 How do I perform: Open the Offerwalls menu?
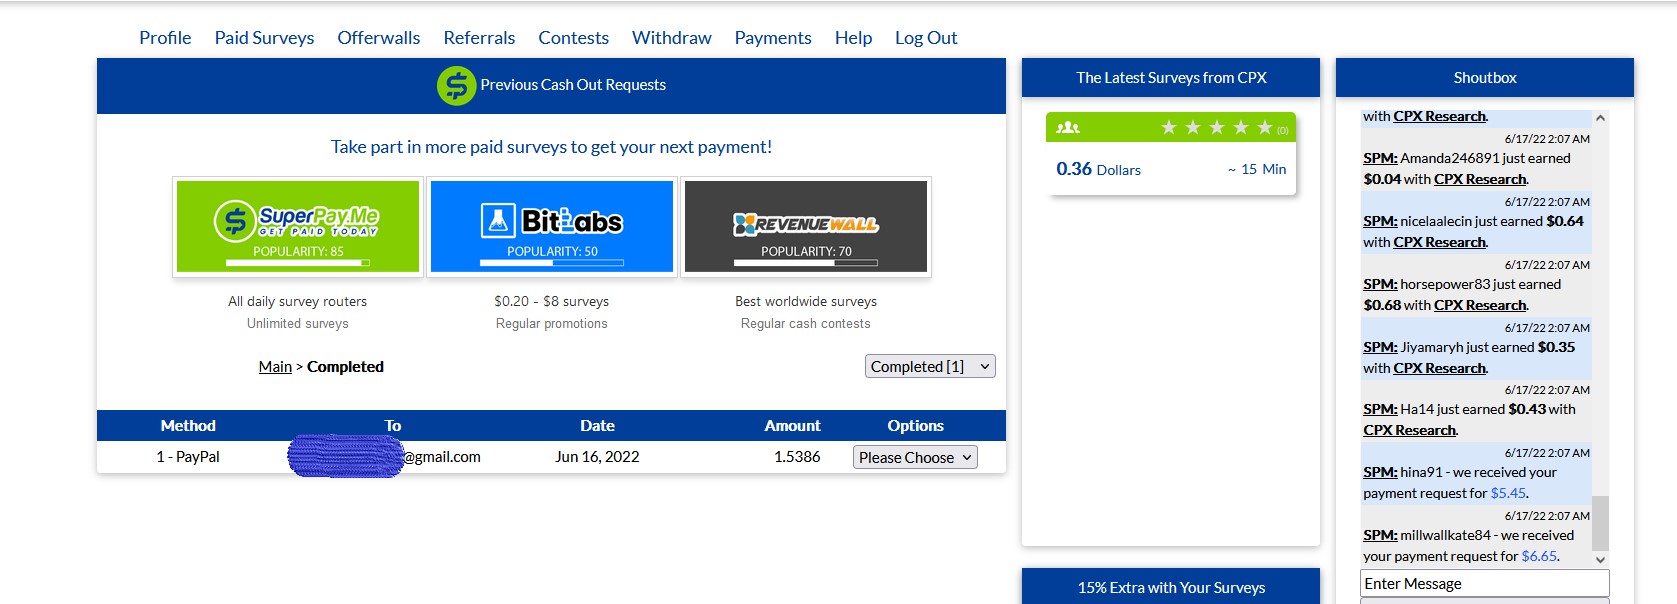tap(378, 38)
